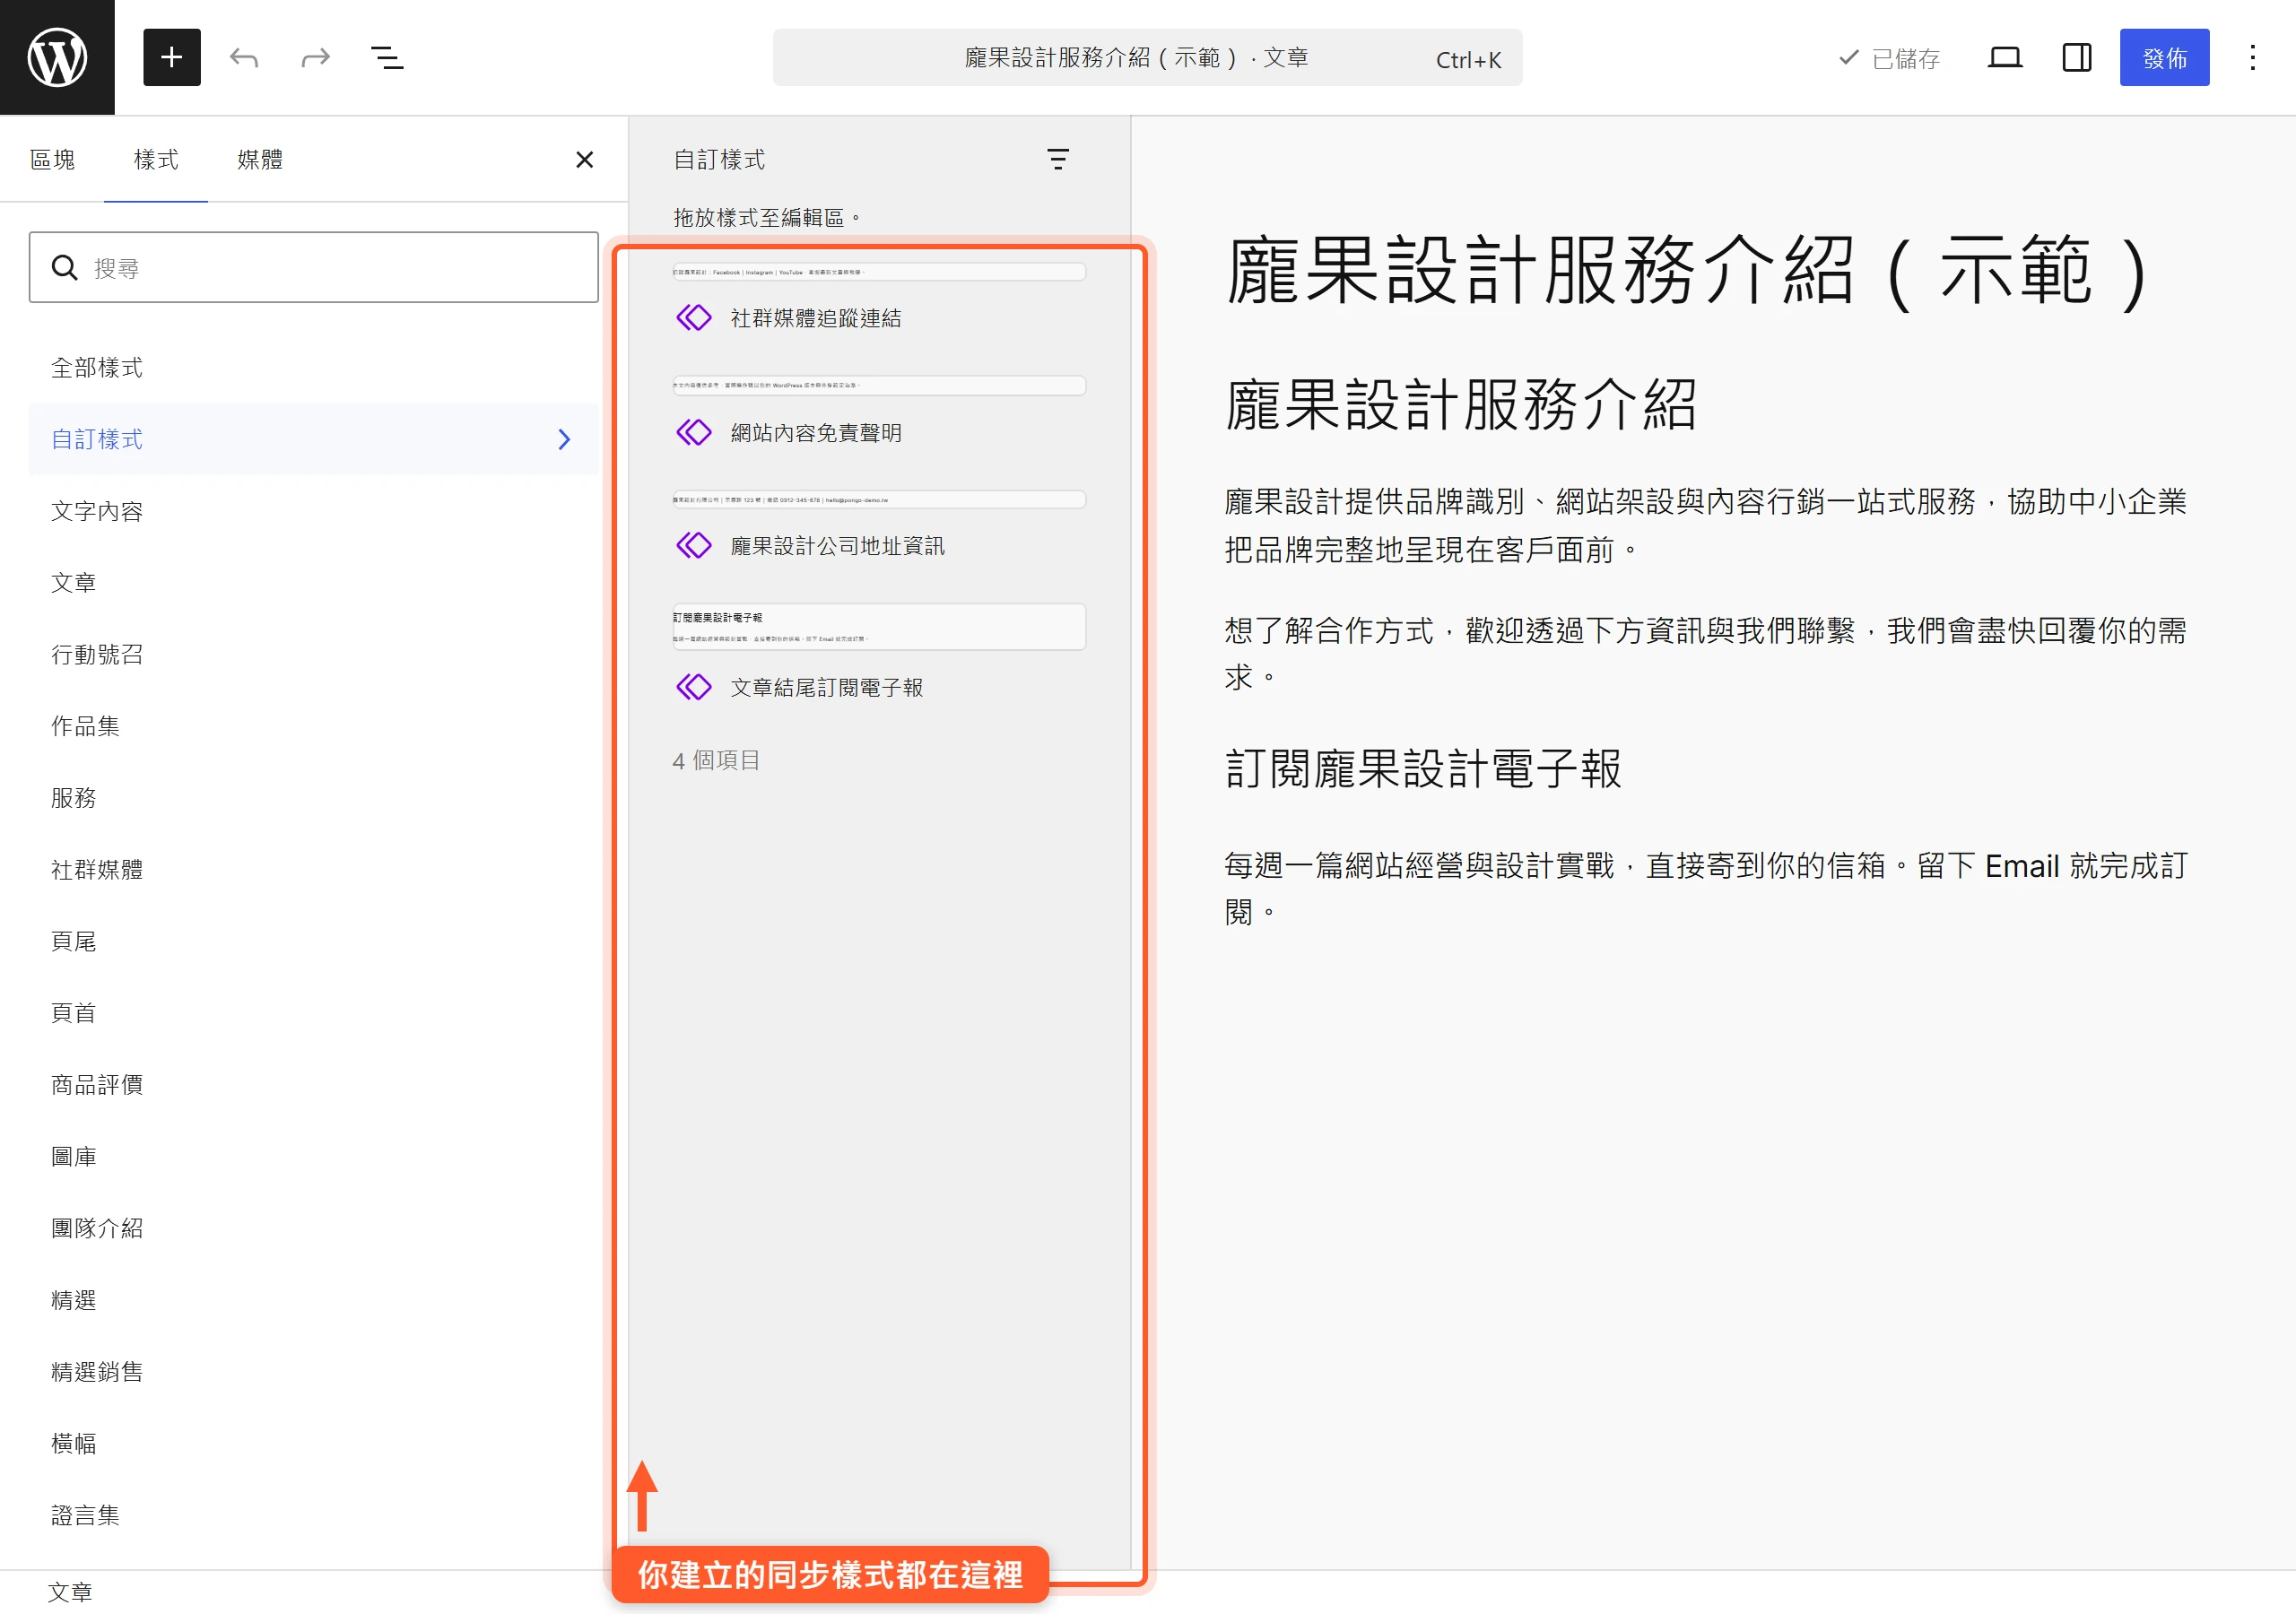Click the 網站內容免責聲明 pattern title

click(816, 432)
